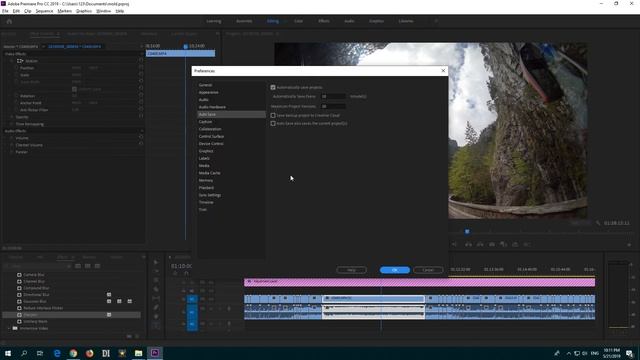Image resolution: width=640 pixels, height=360 pixels.
Task: Click the Automatically Save Every minutes field
Action: click(x=333, y=96)
